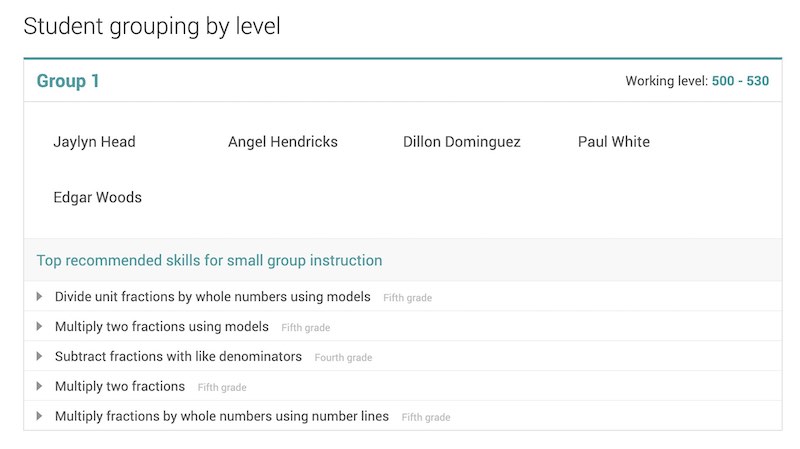Viewport: 800px width, 449px height.
Task: Open skill 'Multiply fractions by whole numbers using number lines'
Action: [x=222, y=416]
